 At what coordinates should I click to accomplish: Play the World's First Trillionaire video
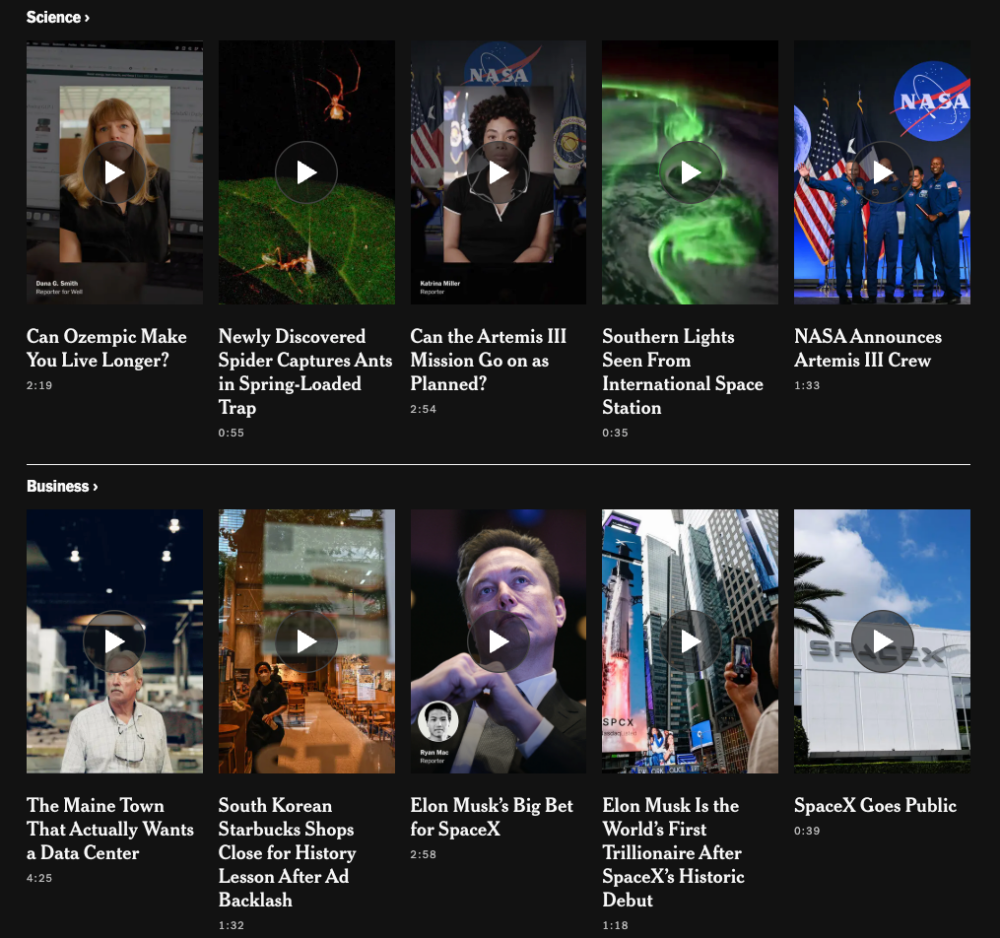coord(690,641)
